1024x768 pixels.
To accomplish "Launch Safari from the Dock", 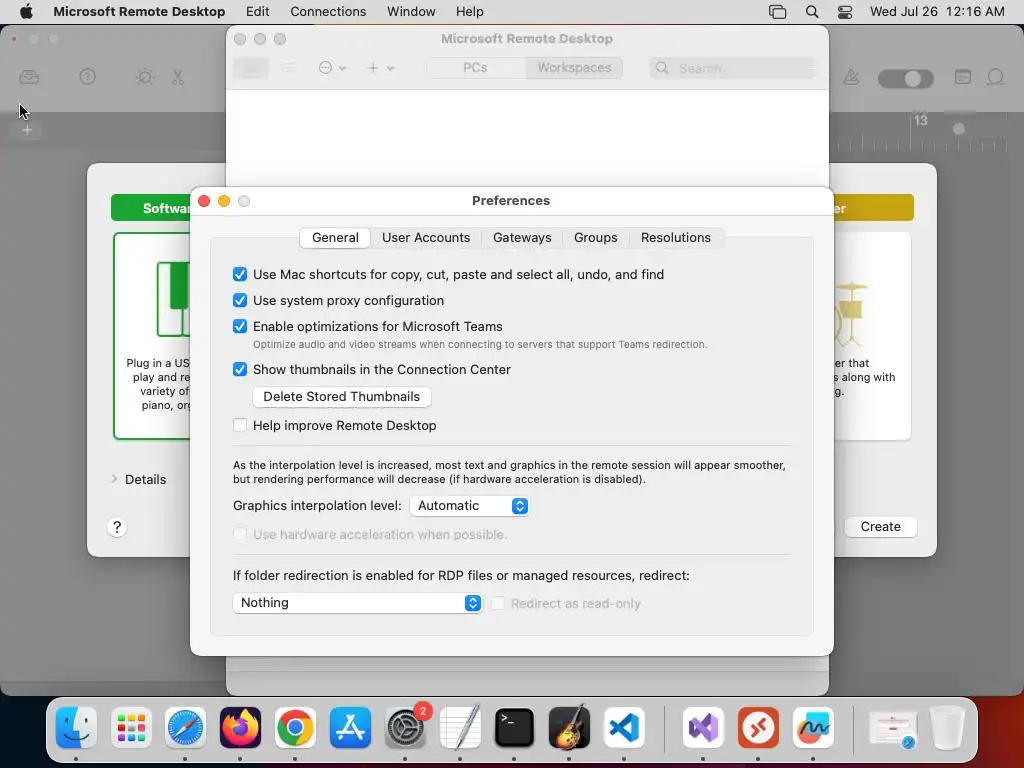I will pos(185,728).
